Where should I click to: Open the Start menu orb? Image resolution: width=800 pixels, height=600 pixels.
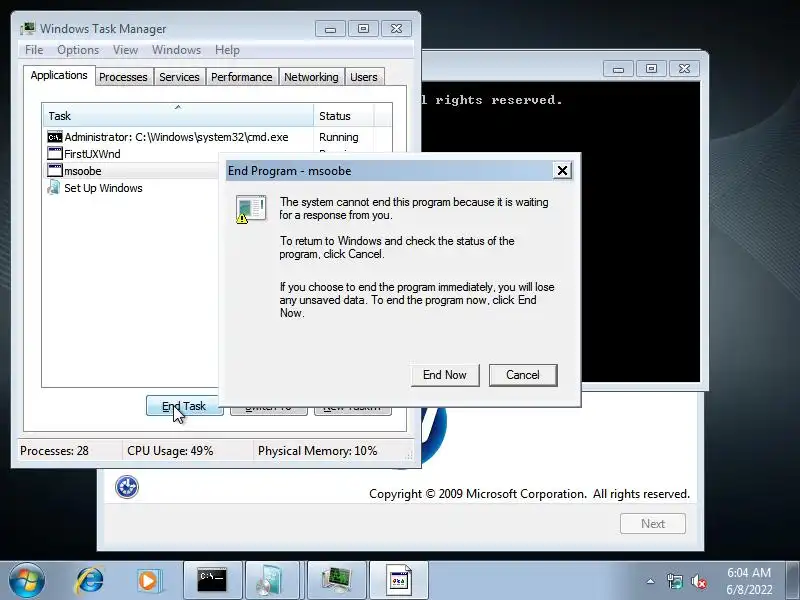pyautogui.click(x=26, y=581)
